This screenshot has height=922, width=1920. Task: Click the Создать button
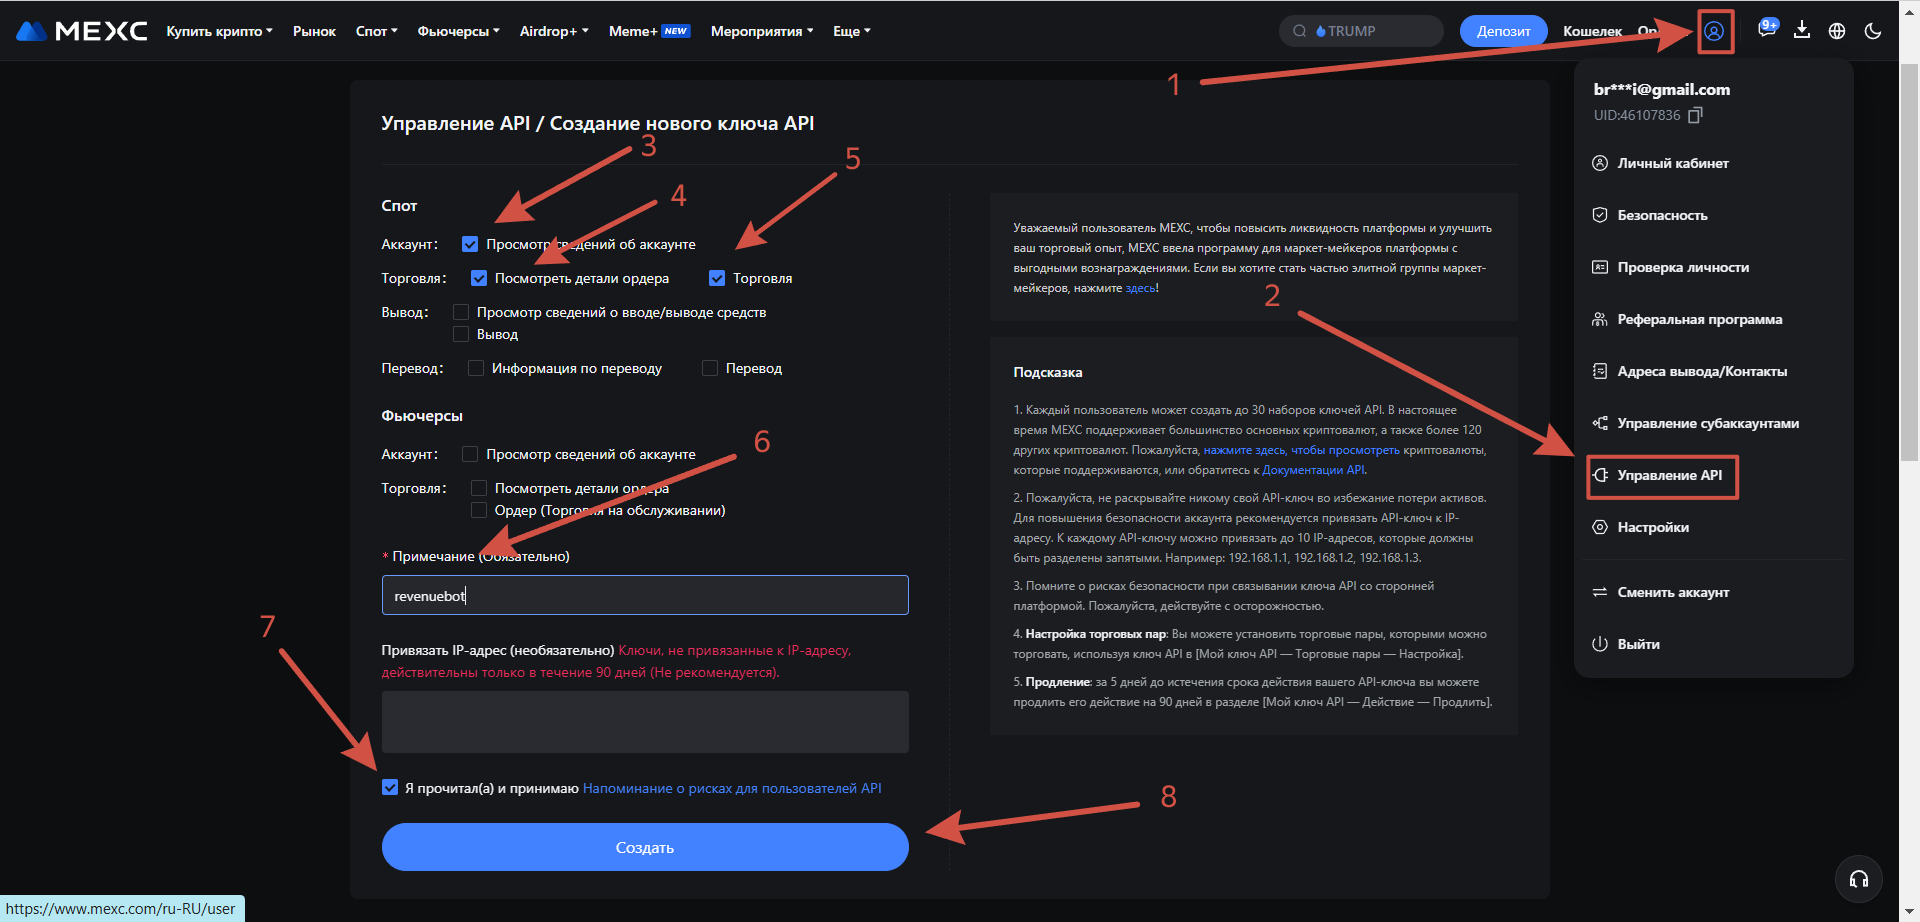[x=645, y=847]
